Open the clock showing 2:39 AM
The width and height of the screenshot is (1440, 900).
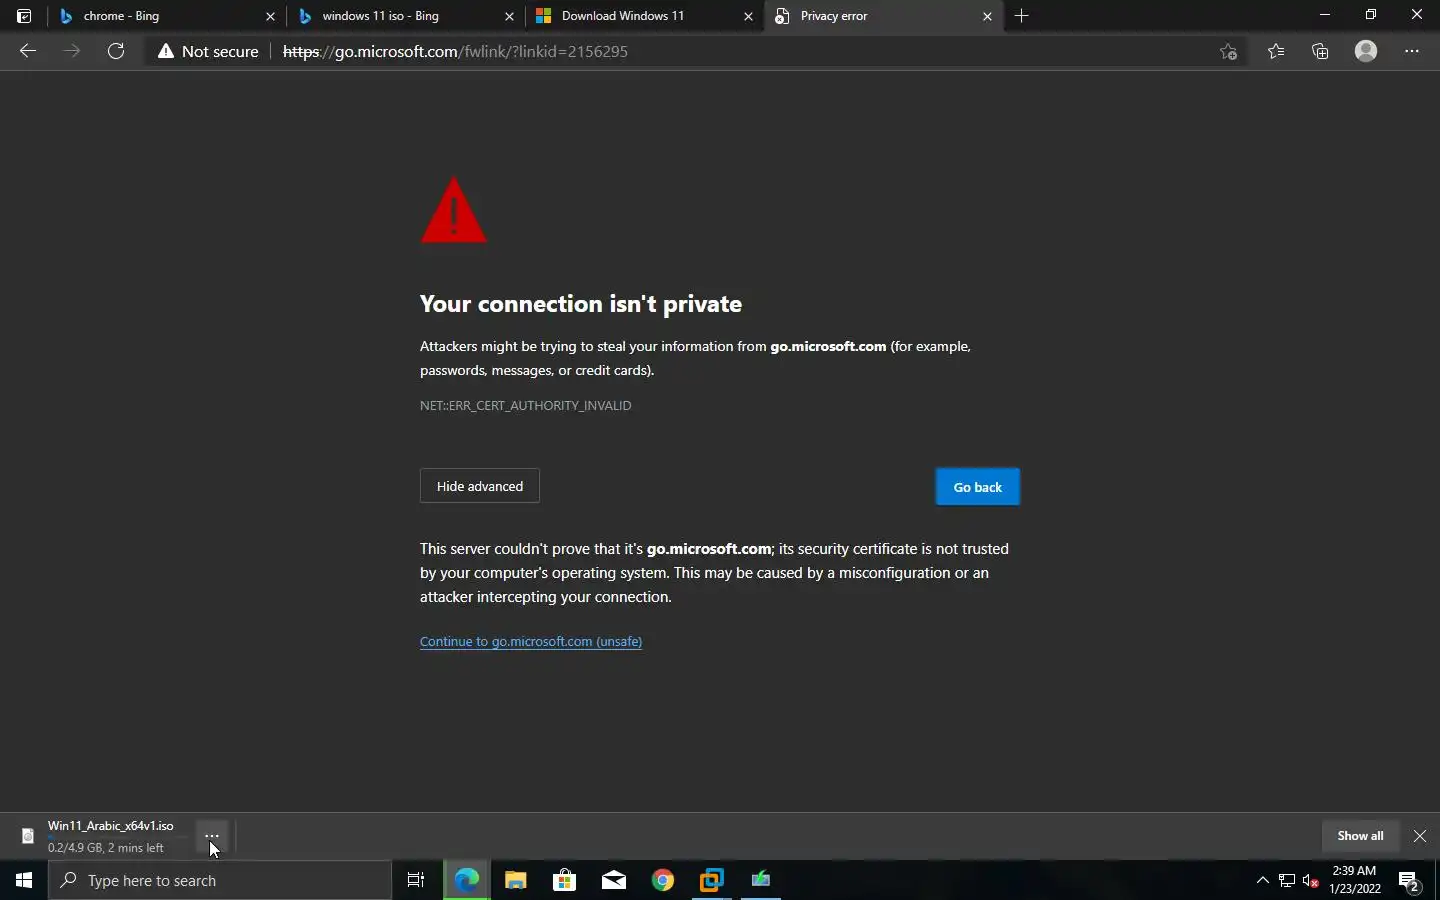click(1355, 880)
